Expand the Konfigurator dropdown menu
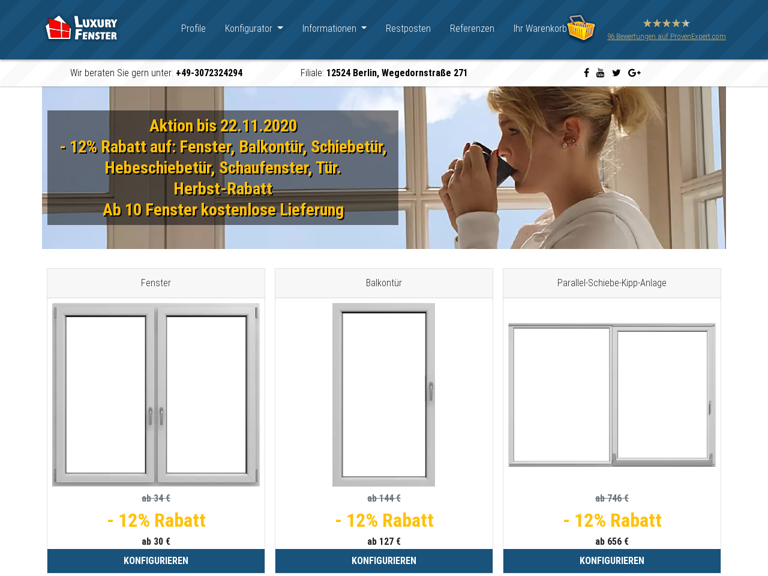 253,28
